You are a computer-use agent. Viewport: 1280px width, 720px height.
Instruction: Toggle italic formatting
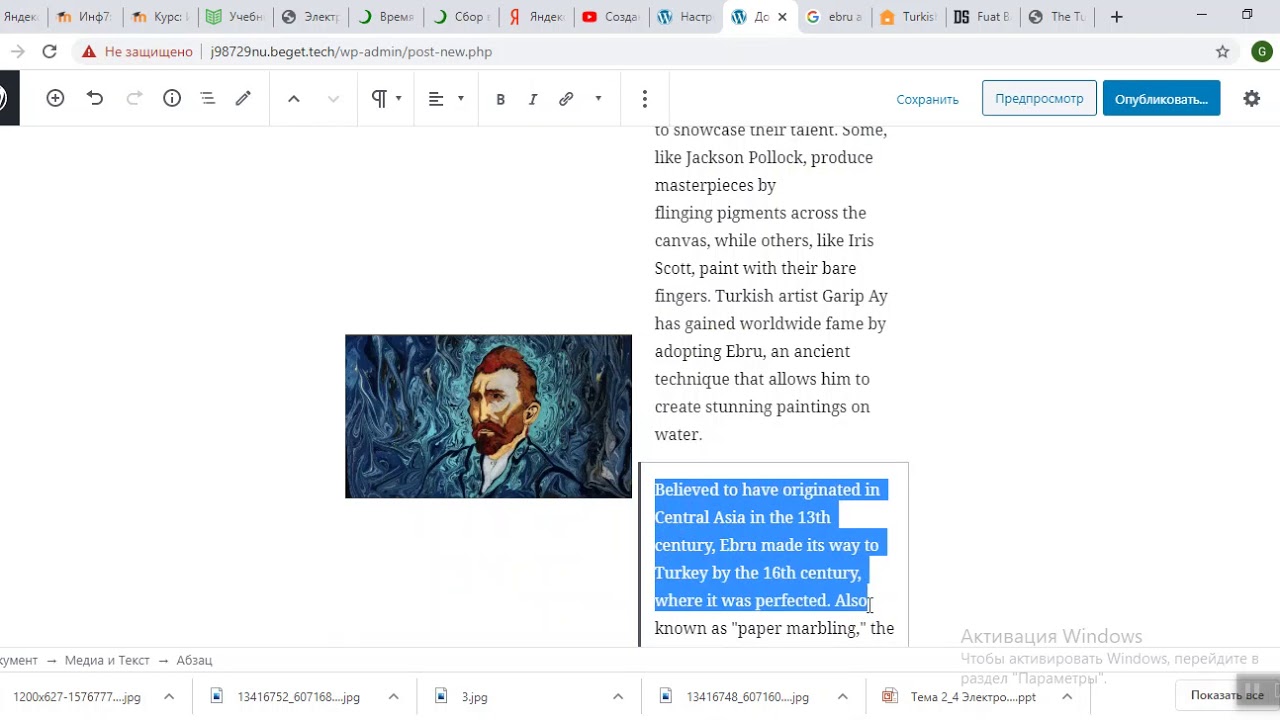[533, 99]
